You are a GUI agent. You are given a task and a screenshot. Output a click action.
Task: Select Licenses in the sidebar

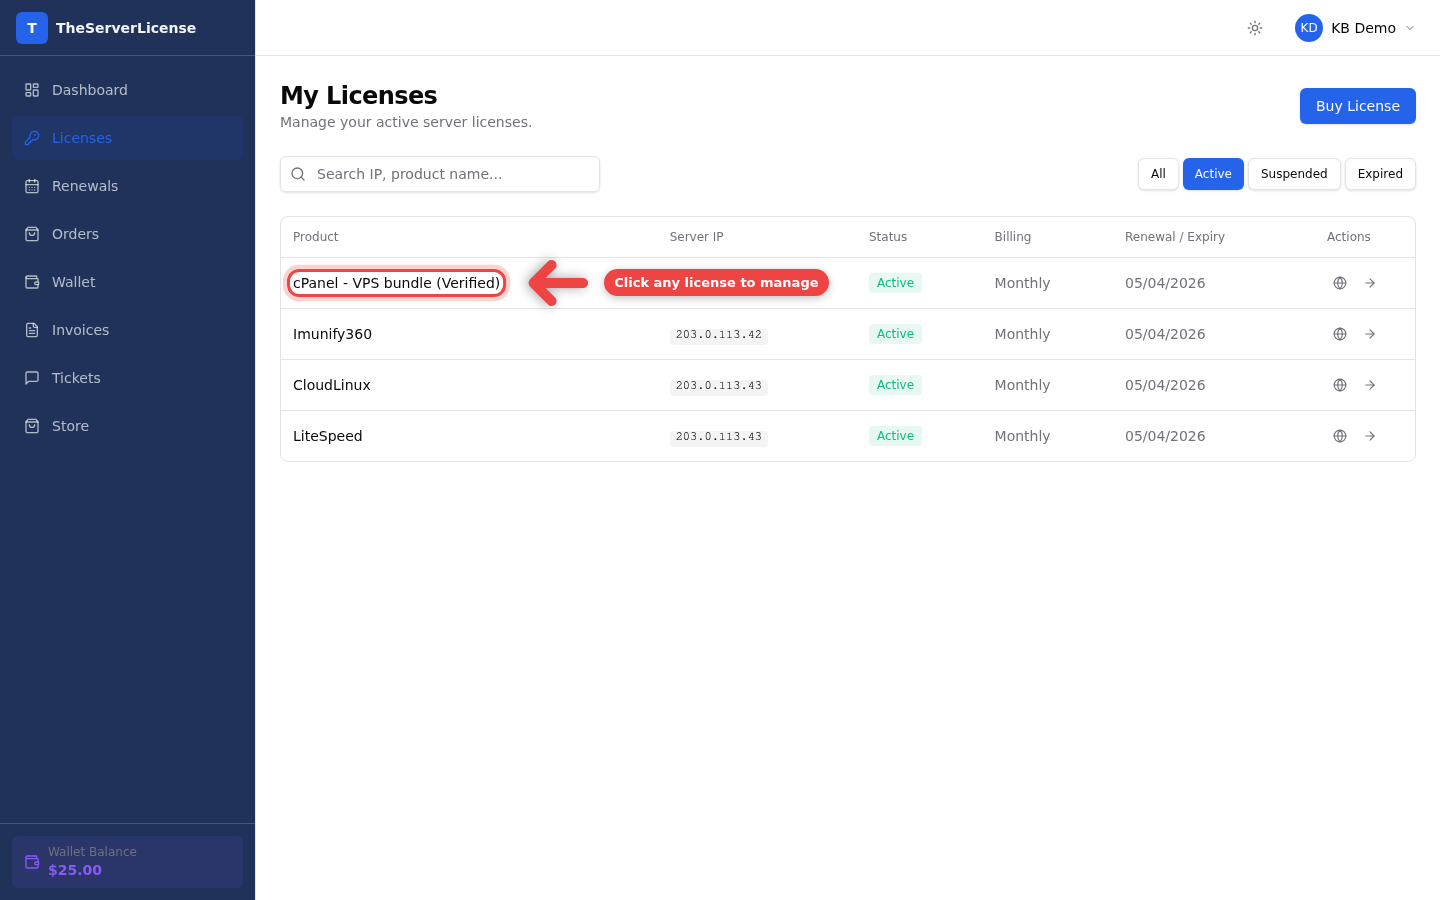127,138
